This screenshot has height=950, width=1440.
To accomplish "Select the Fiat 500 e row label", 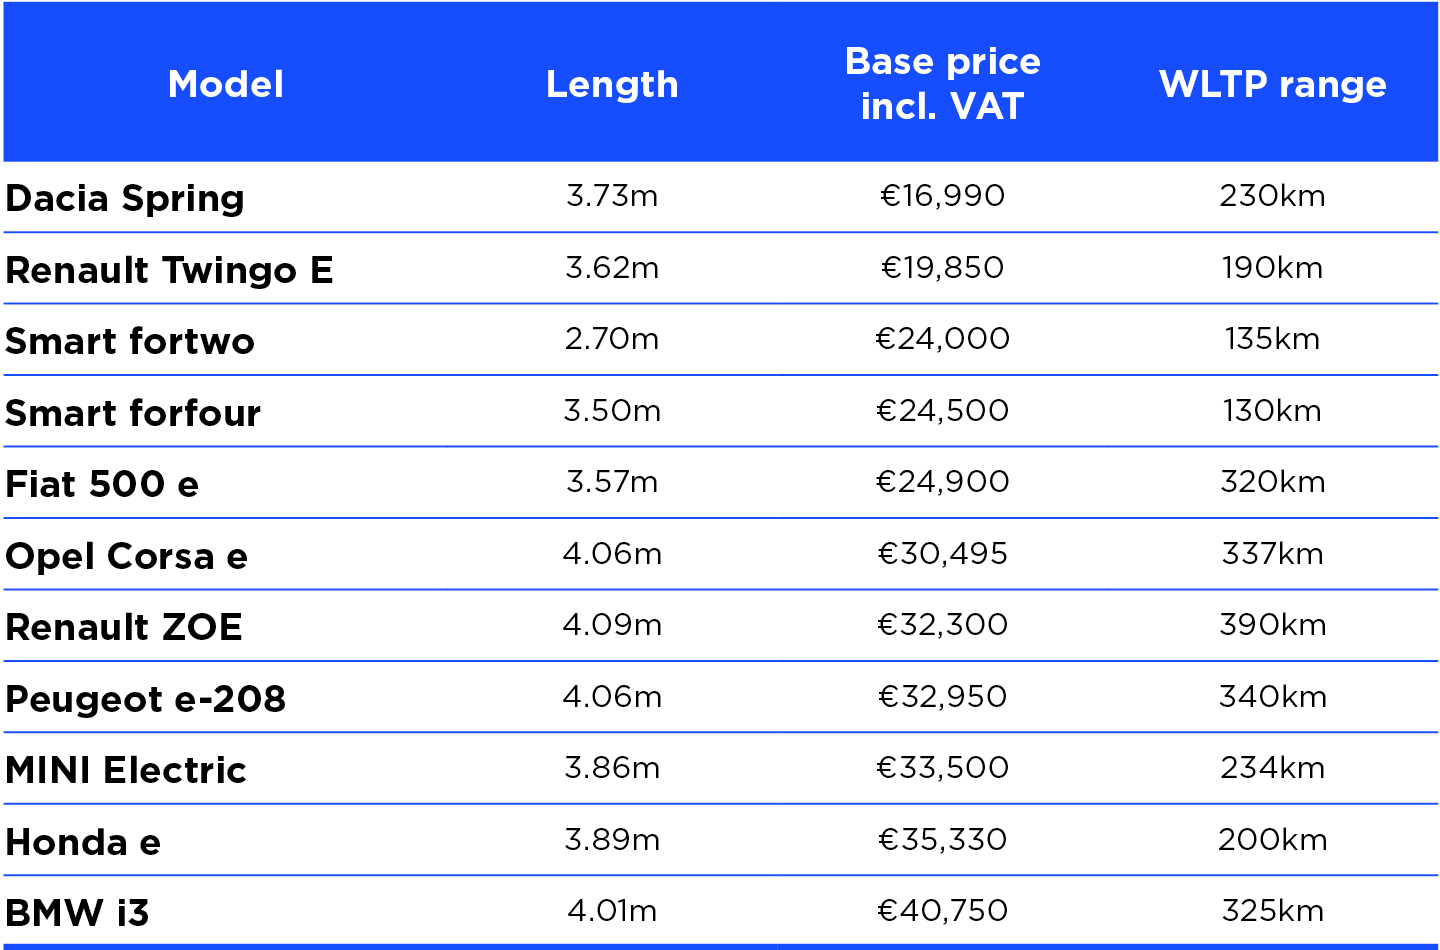I will click(x=102, y=484).
